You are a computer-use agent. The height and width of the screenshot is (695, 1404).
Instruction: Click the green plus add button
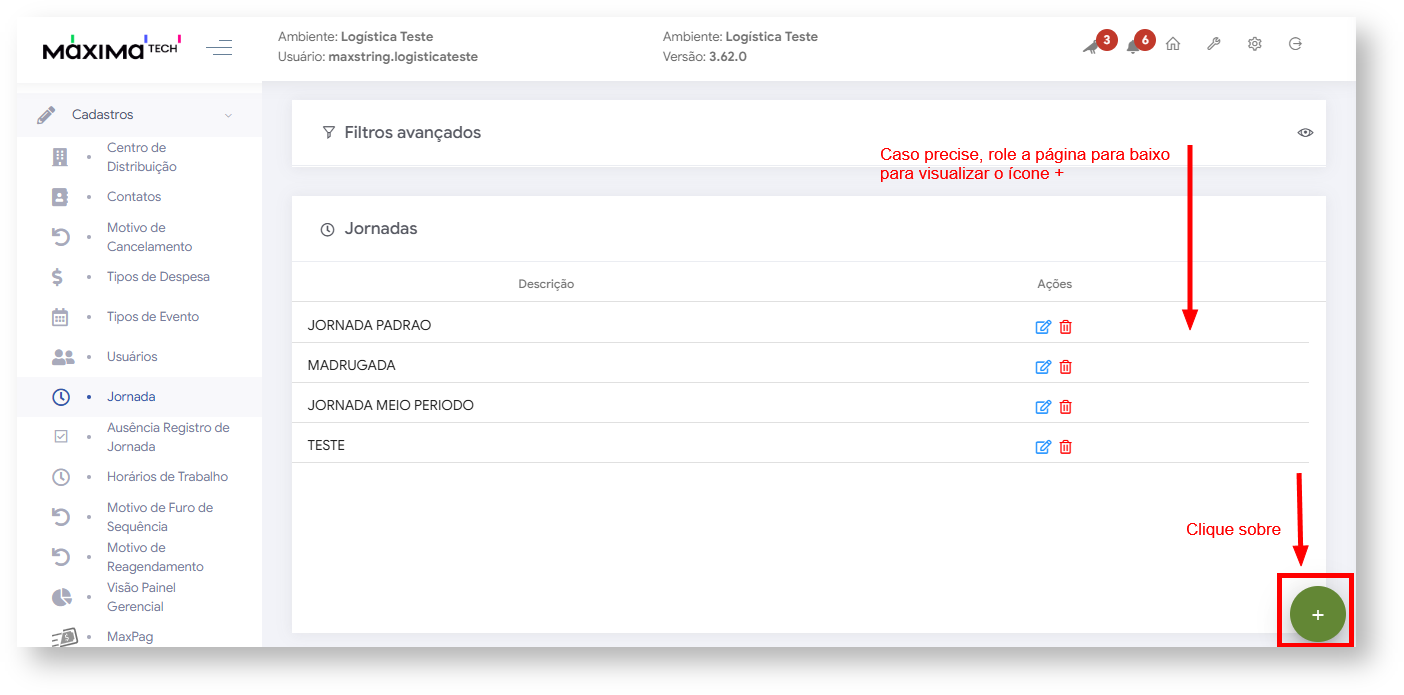(1317, 614)
